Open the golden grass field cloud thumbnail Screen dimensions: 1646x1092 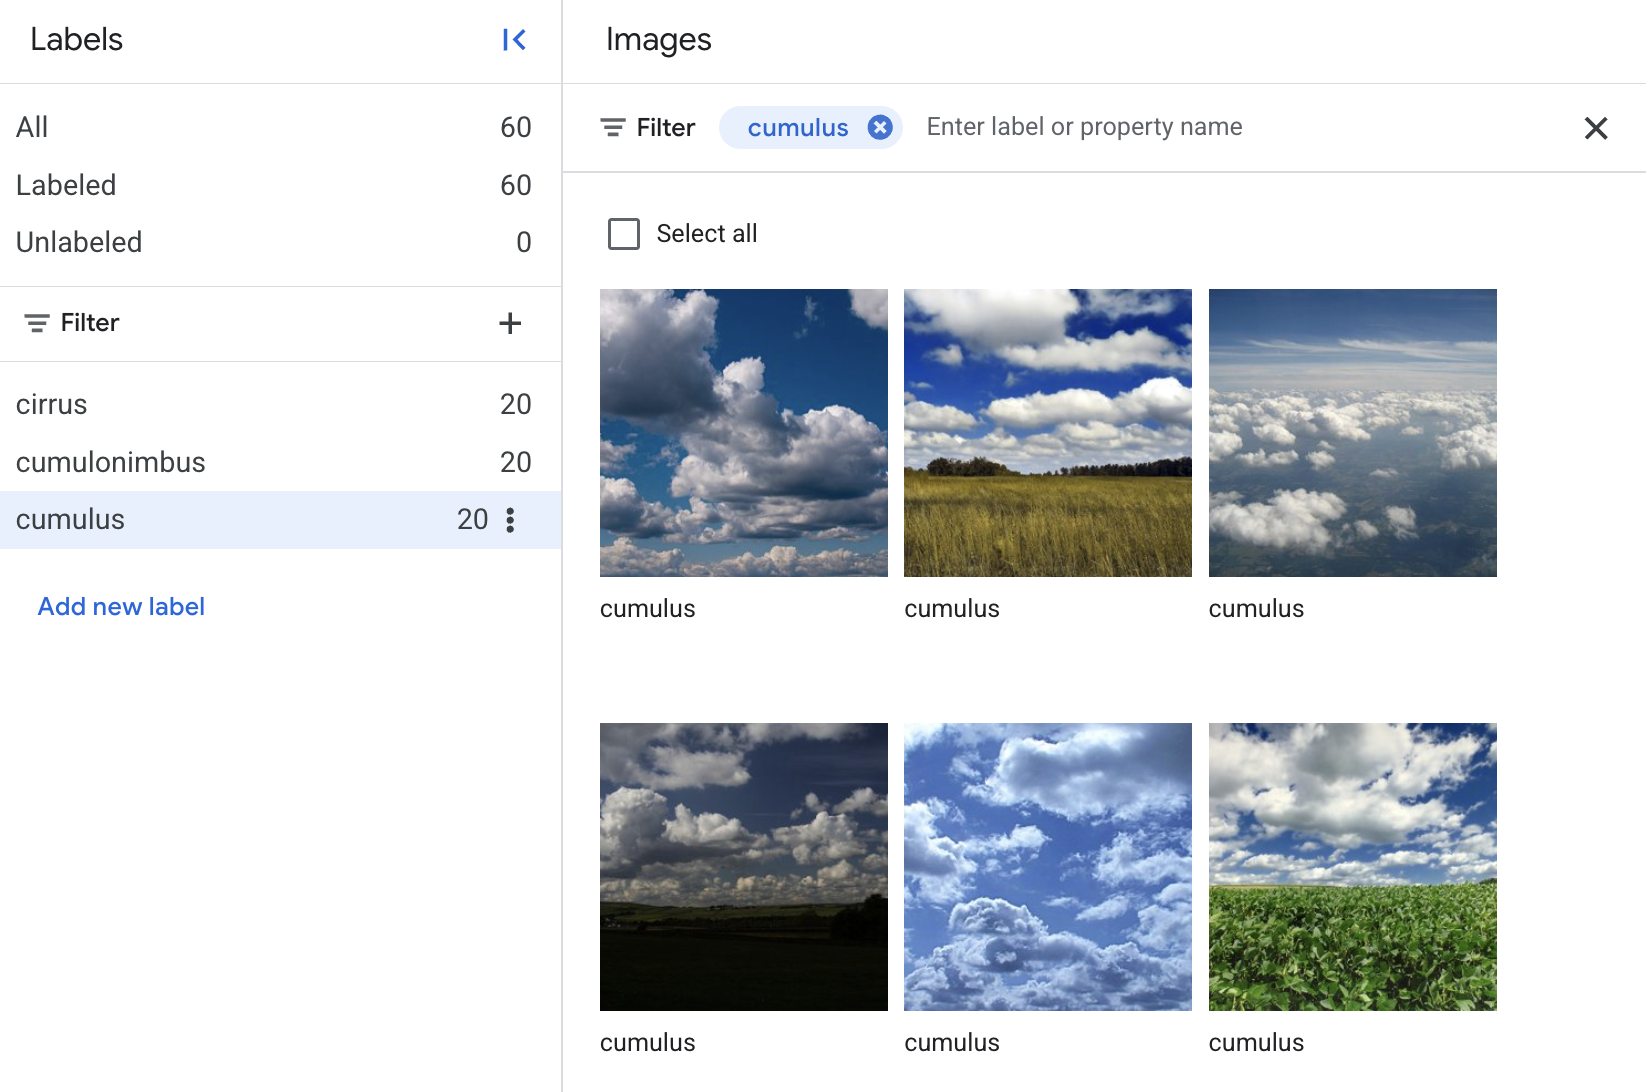tap(1048, 433)
